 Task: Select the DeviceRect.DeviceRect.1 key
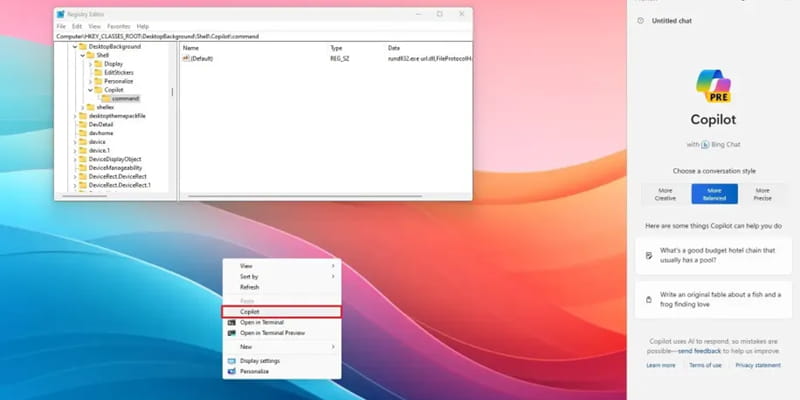pyautogui.click(x=120, y=185)
